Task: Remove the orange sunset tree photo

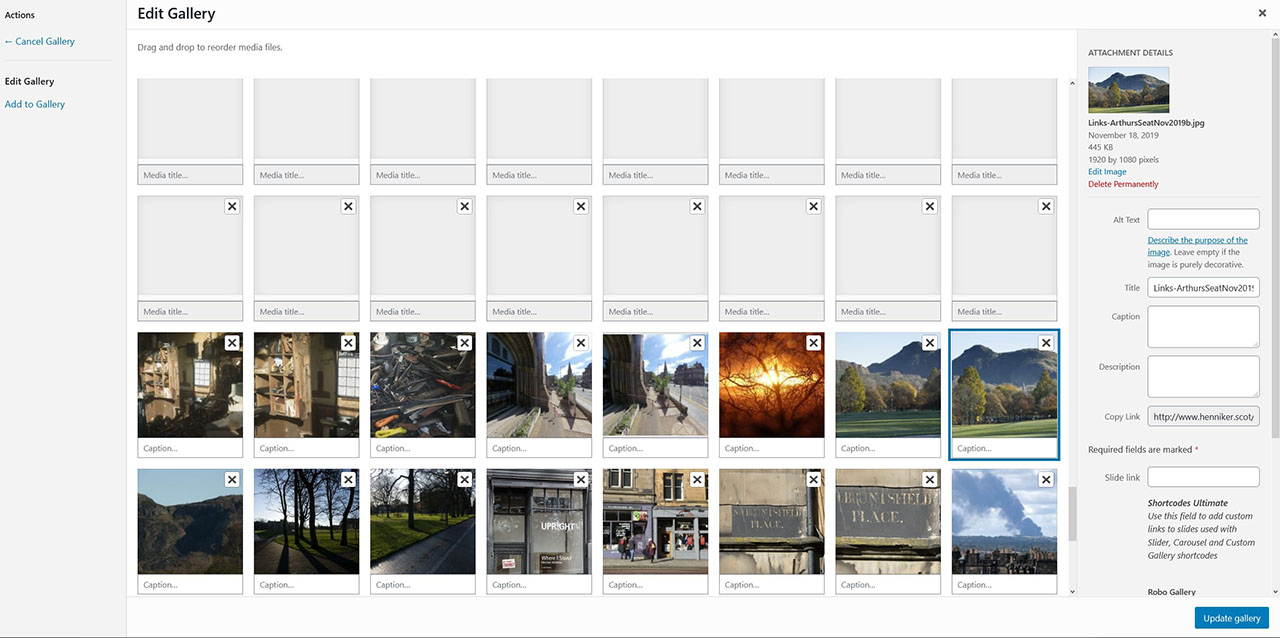Action: tap(813, 342)
